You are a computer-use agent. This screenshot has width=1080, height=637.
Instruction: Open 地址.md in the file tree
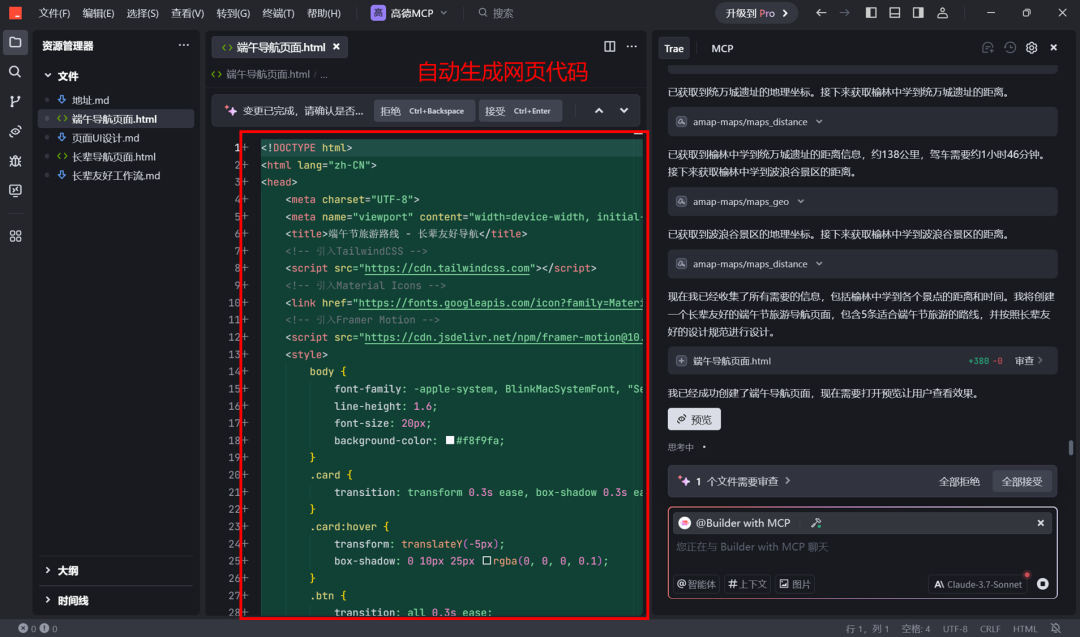click(x=90, y=101)
